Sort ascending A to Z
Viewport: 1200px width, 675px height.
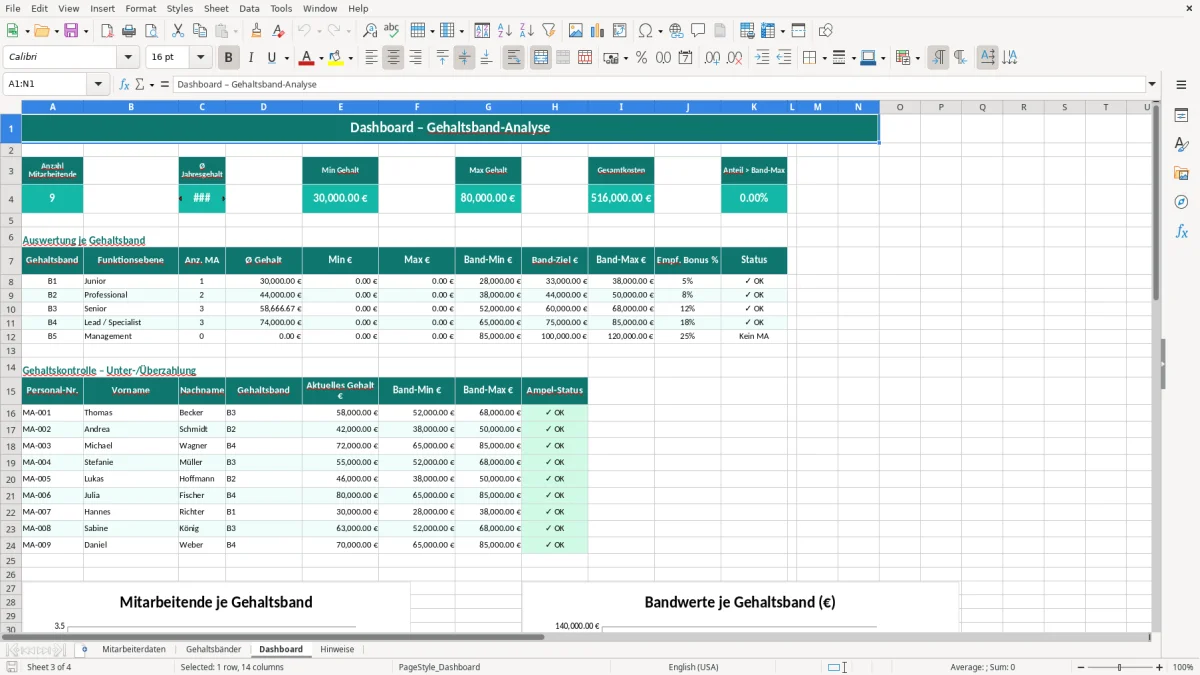point(504,31)
